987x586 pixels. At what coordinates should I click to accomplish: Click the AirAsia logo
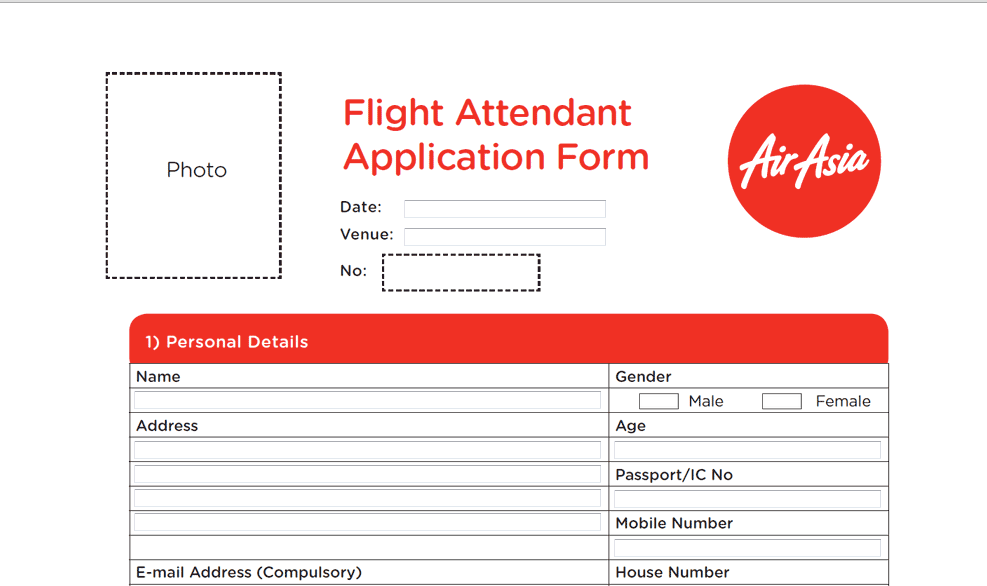804,161
